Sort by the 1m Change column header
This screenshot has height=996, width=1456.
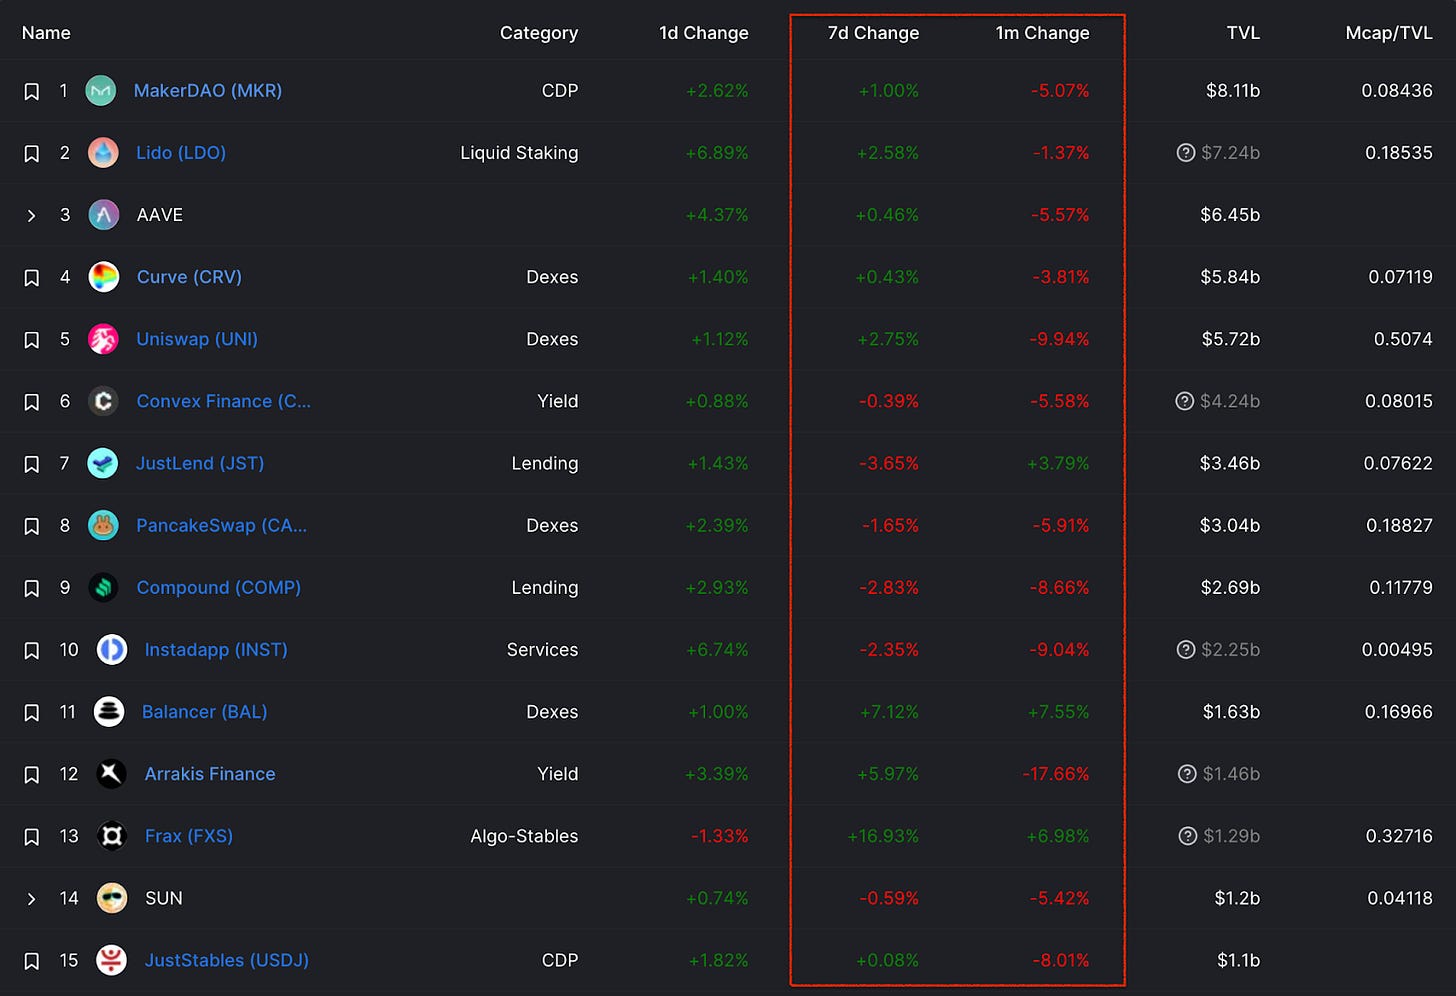1043,33
